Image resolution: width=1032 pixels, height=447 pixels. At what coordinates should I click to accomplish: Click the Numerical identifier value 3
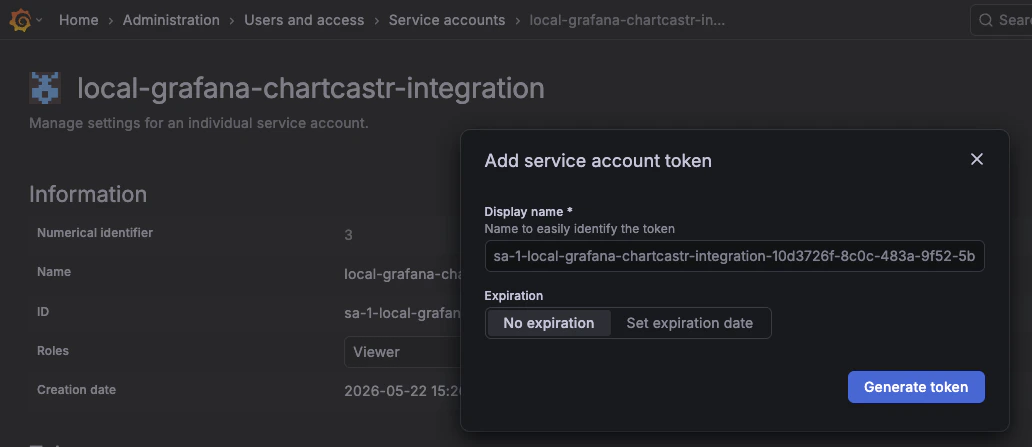click(x=348, y=234)
